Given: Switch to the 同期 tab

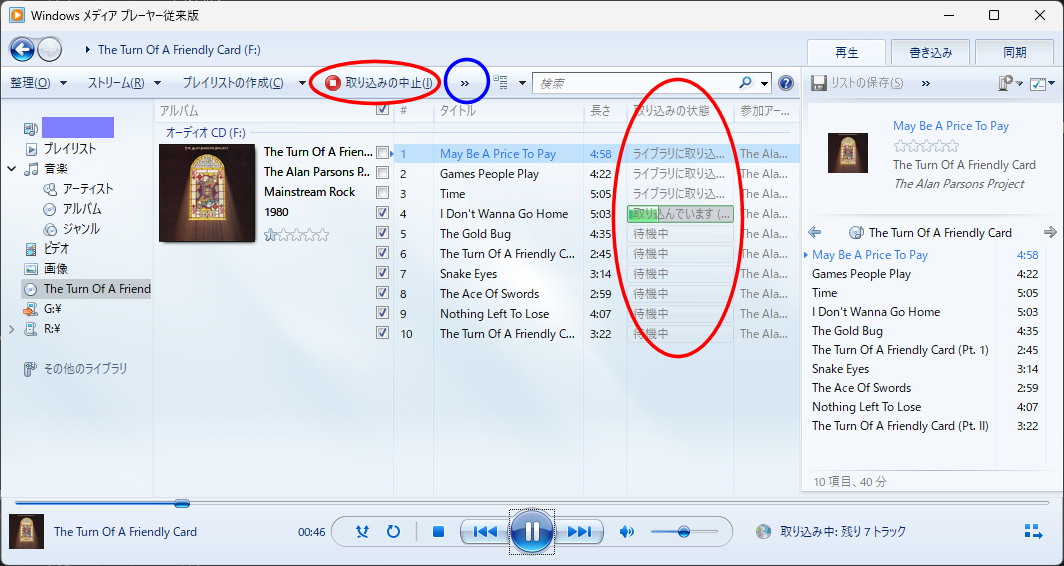Looking at the screenshot, I should [x=1014, y=52].
